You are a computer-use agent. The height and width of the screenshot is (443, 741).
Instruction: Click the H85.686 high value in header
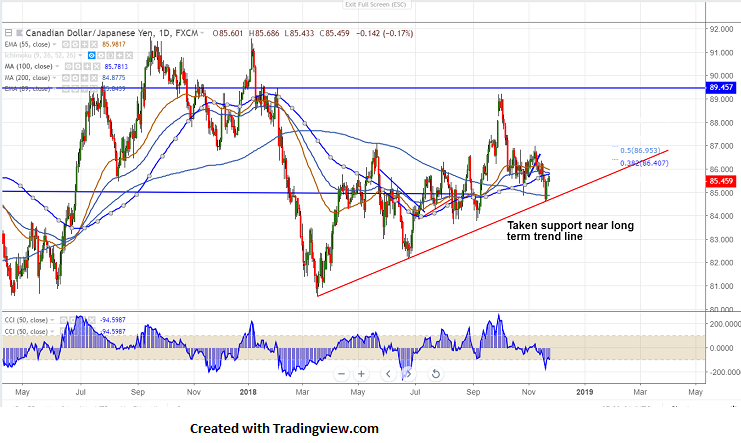tap(264, 34)
